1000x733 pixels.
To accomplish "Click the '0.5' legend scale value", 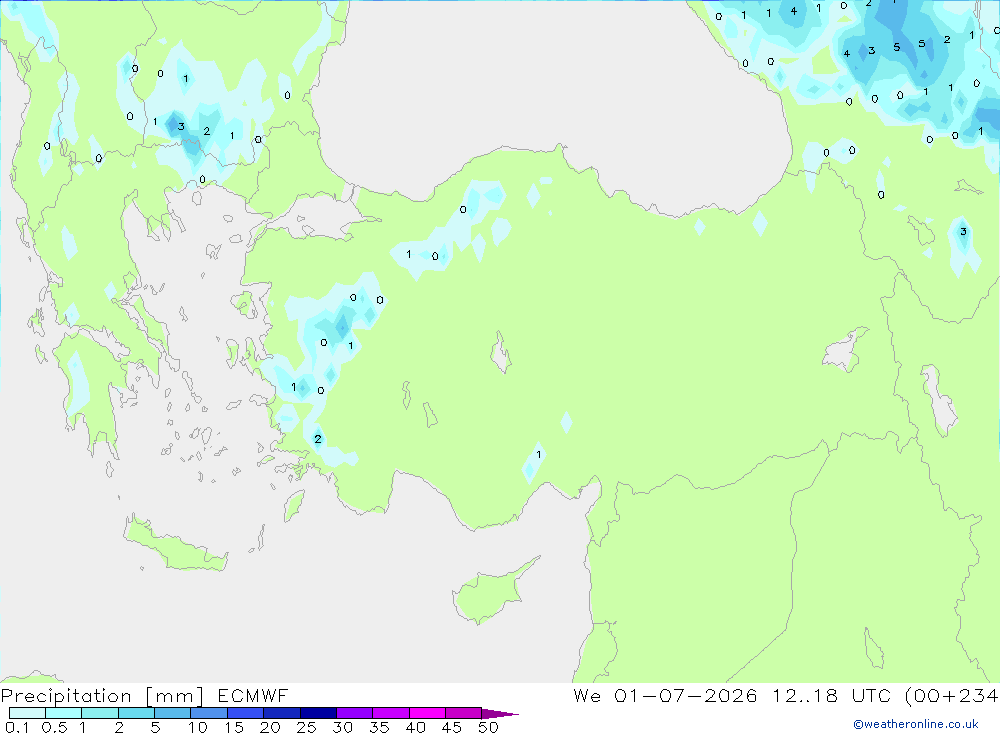I will [54, 727].
